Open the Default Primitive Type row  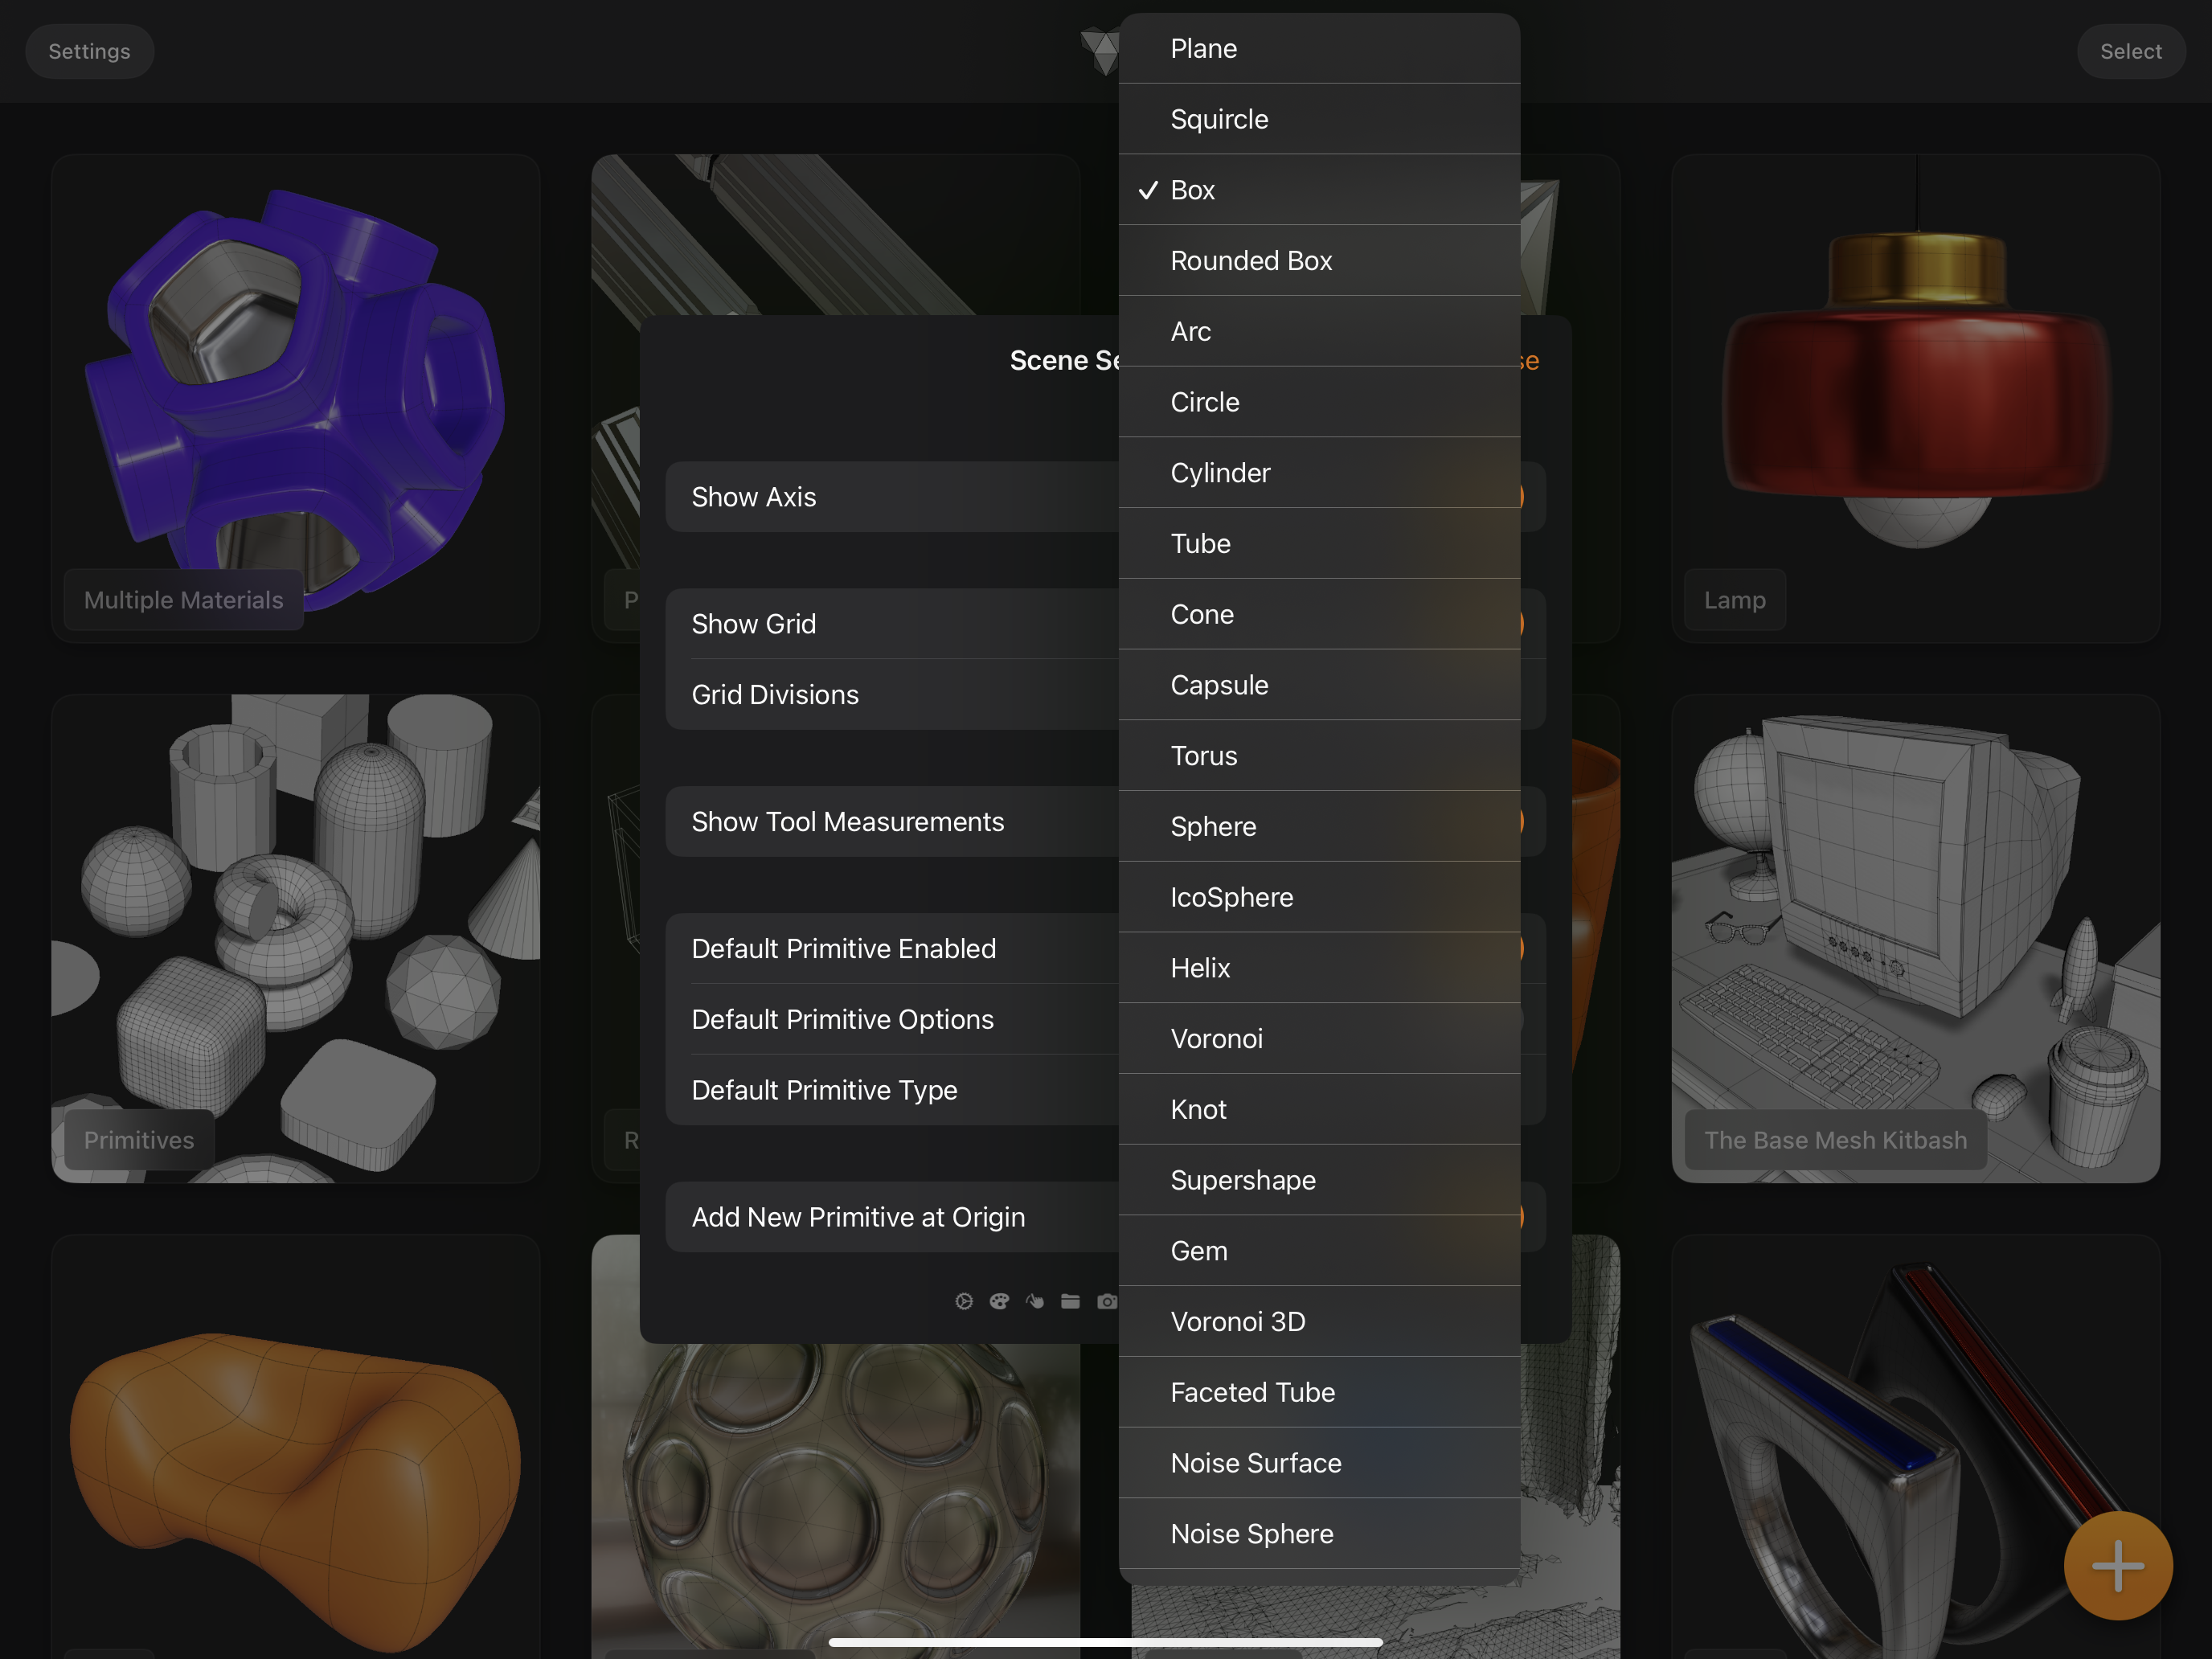click(x=892, y=1090)
